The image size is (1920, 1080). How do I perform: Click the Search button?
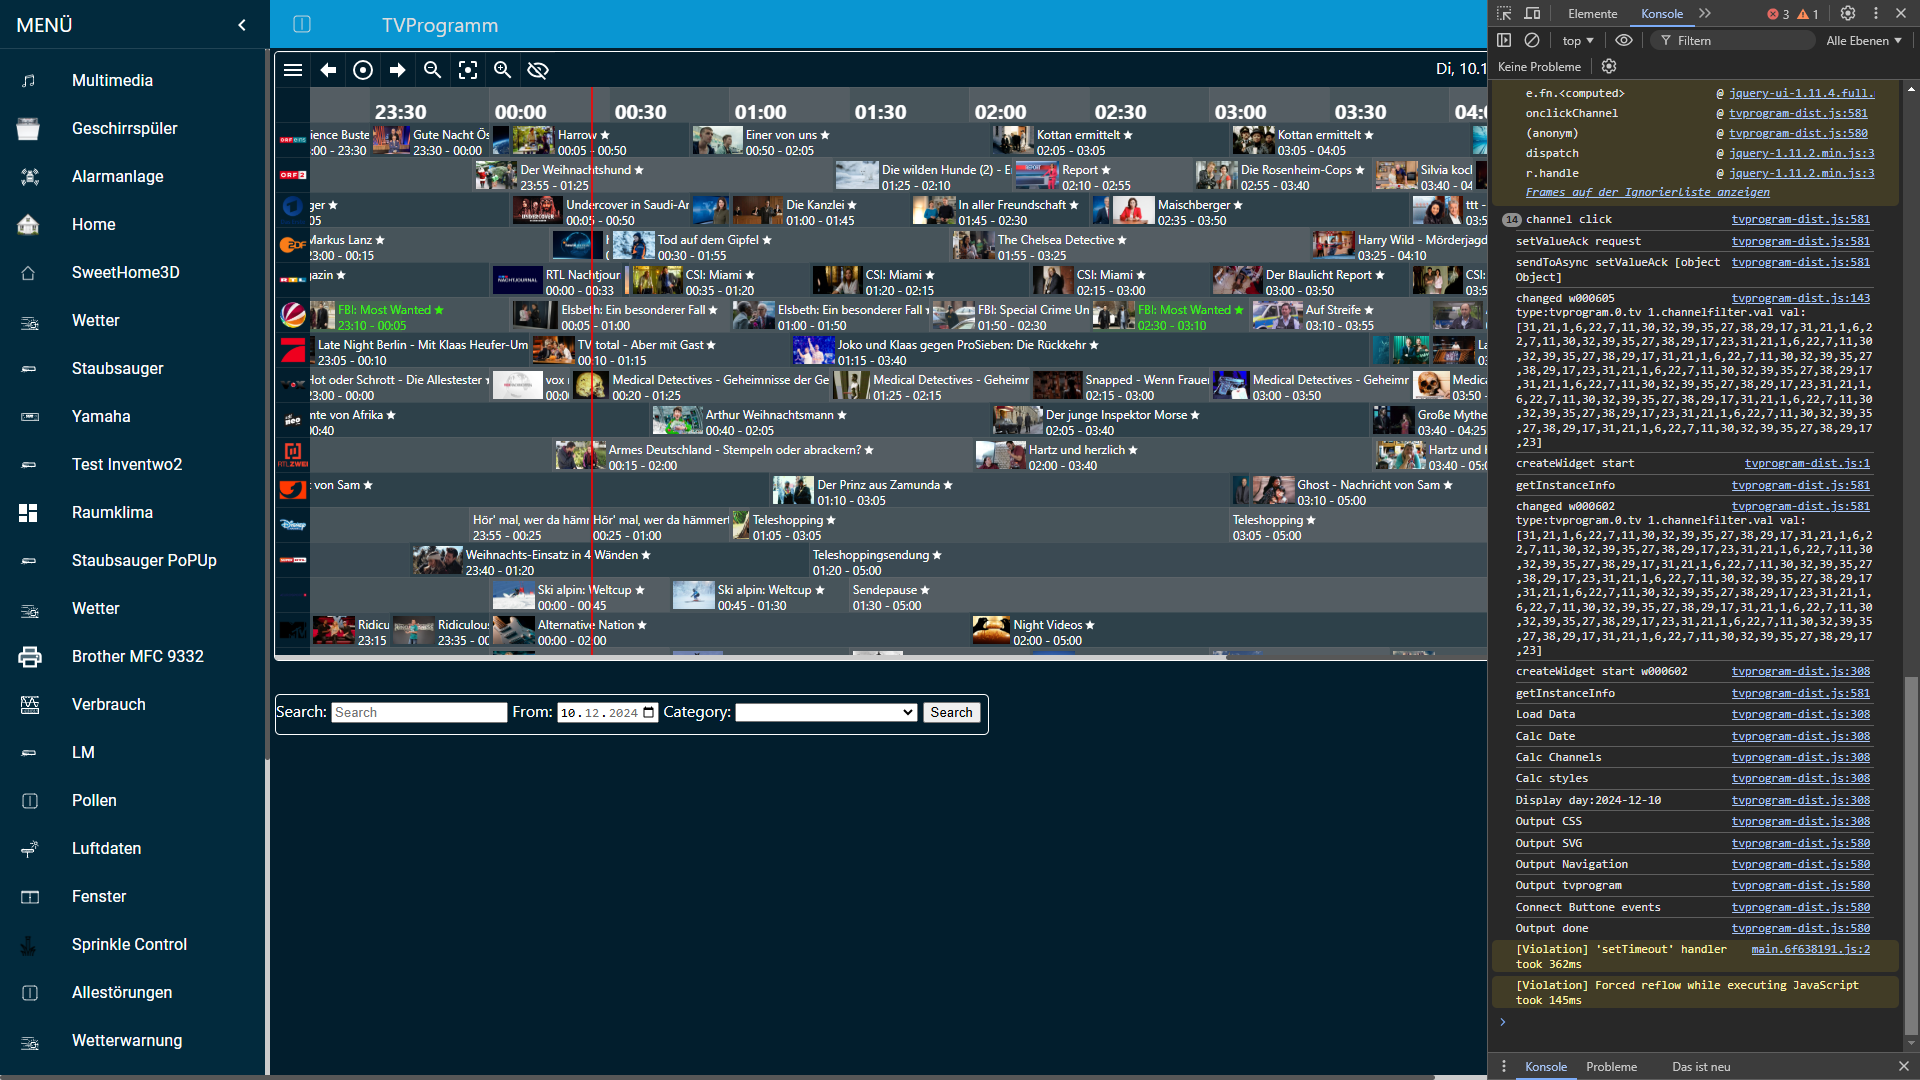pos(951,712)
